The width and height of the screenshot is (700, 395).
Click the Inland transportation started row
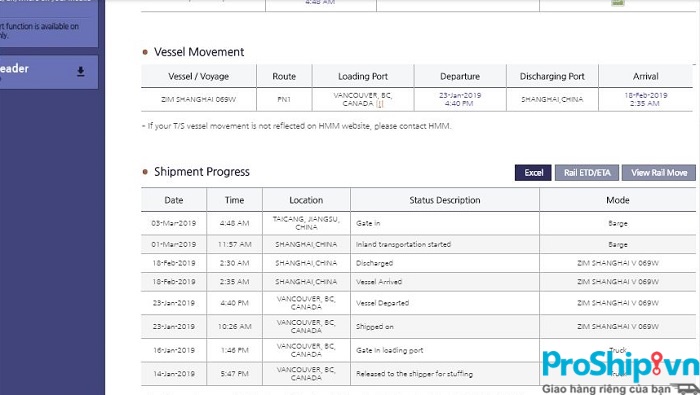point(418,245)
